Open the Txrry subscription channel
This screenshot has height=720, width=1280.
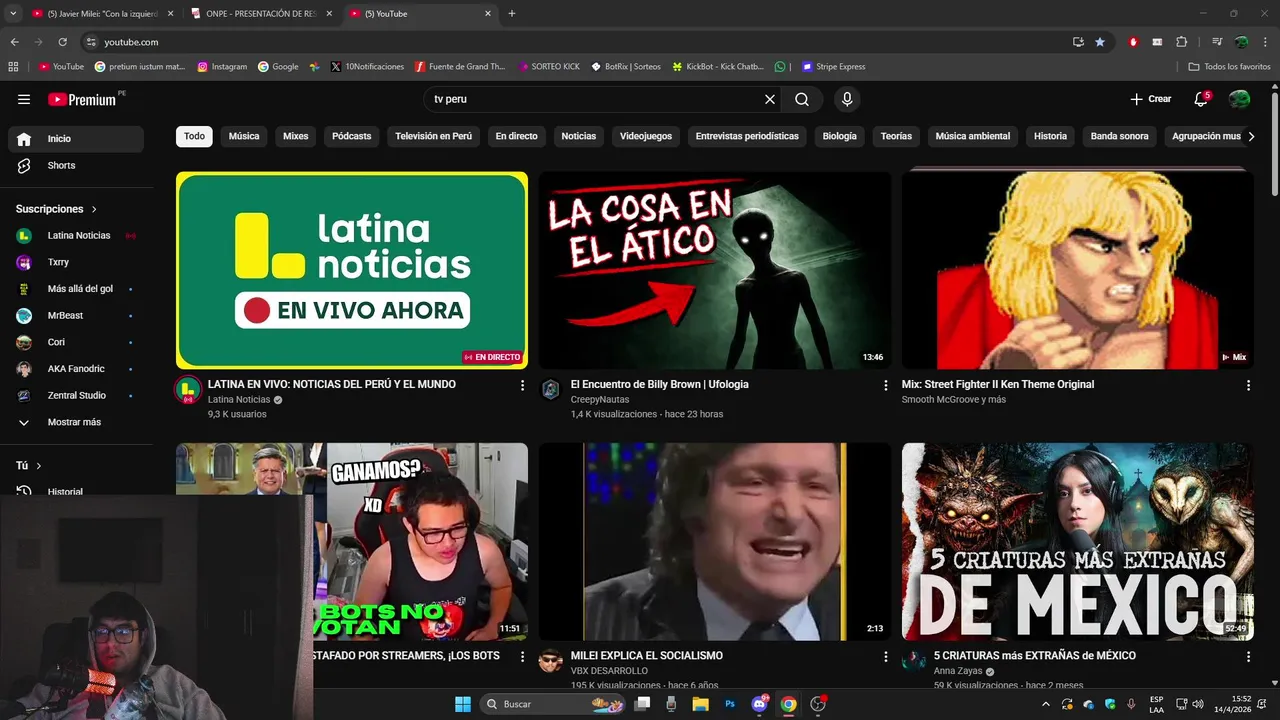click(x=76, y=262)
